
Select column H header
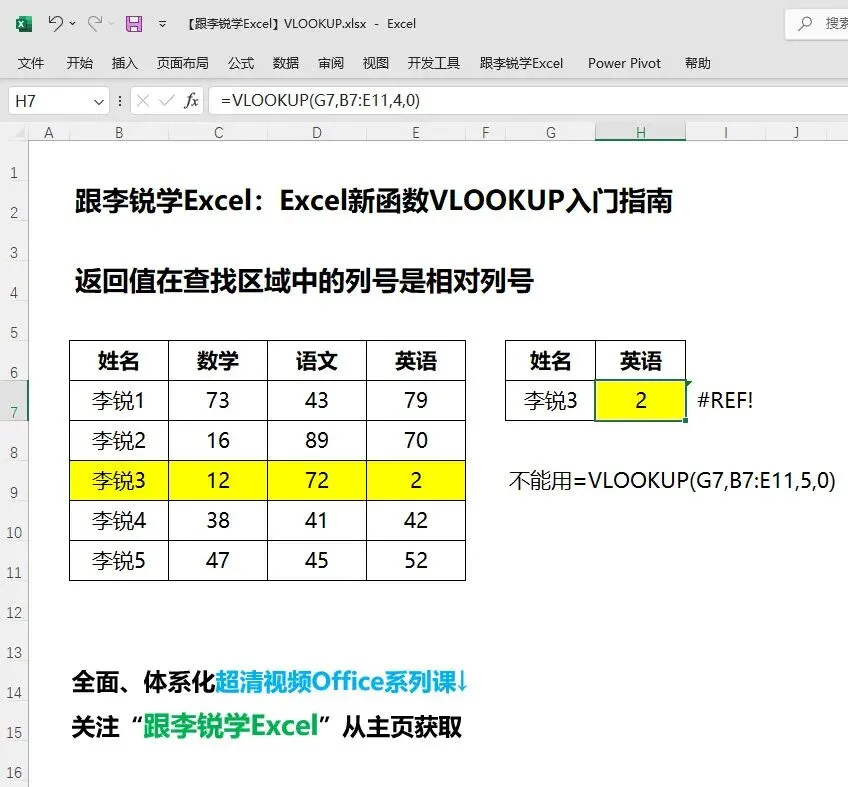click(x=640, y=133)
